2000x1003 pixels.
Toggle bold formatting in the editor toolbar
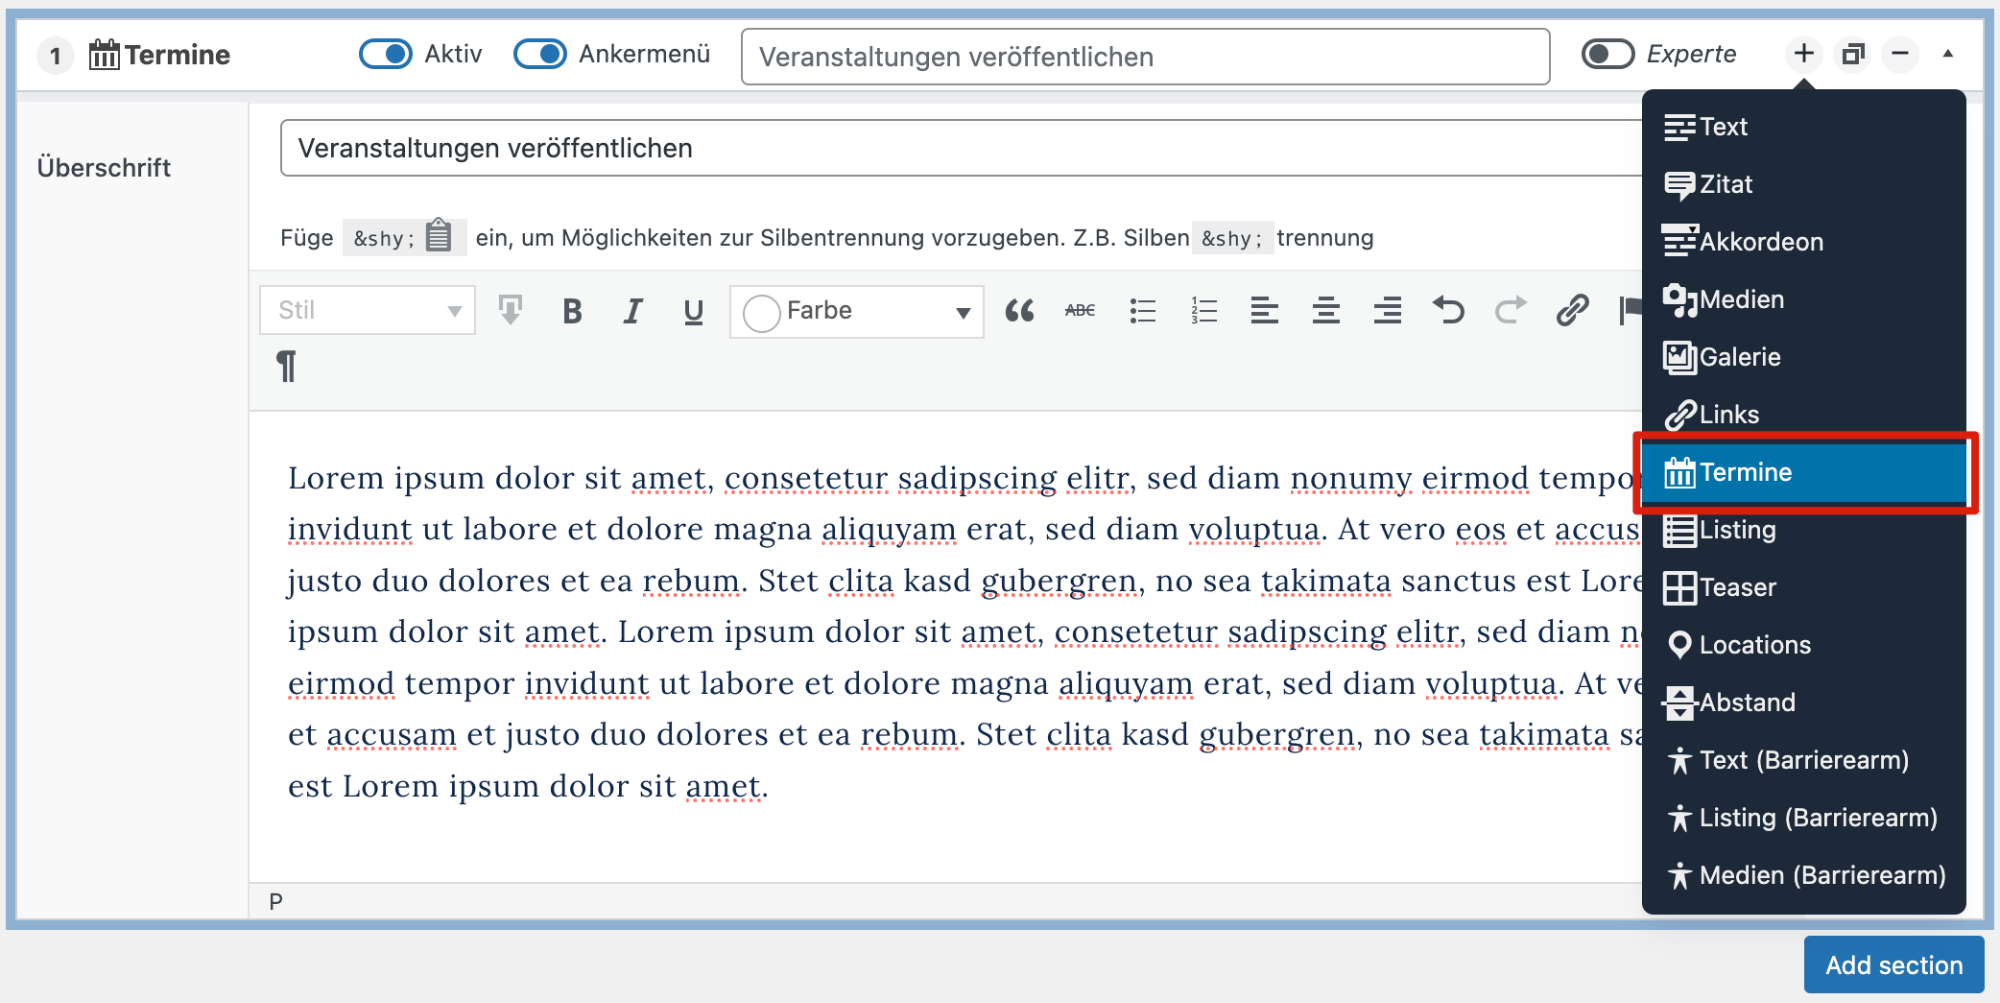(x=572, y=311)
